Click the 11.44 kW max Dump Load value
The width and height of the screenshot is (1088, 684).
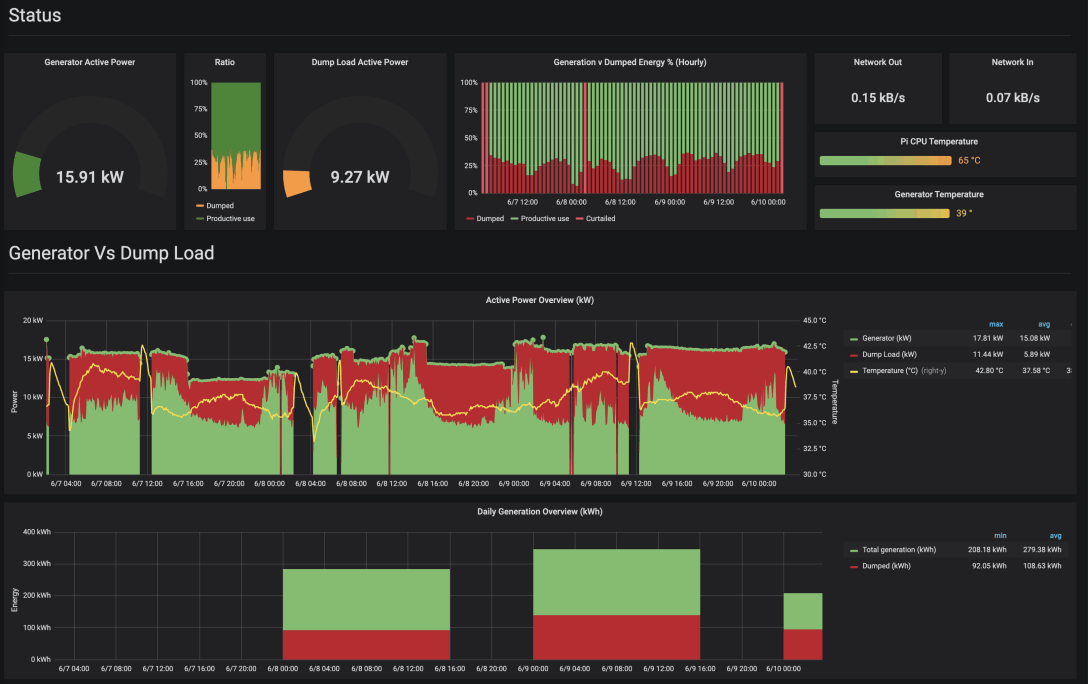coord(987,354)
